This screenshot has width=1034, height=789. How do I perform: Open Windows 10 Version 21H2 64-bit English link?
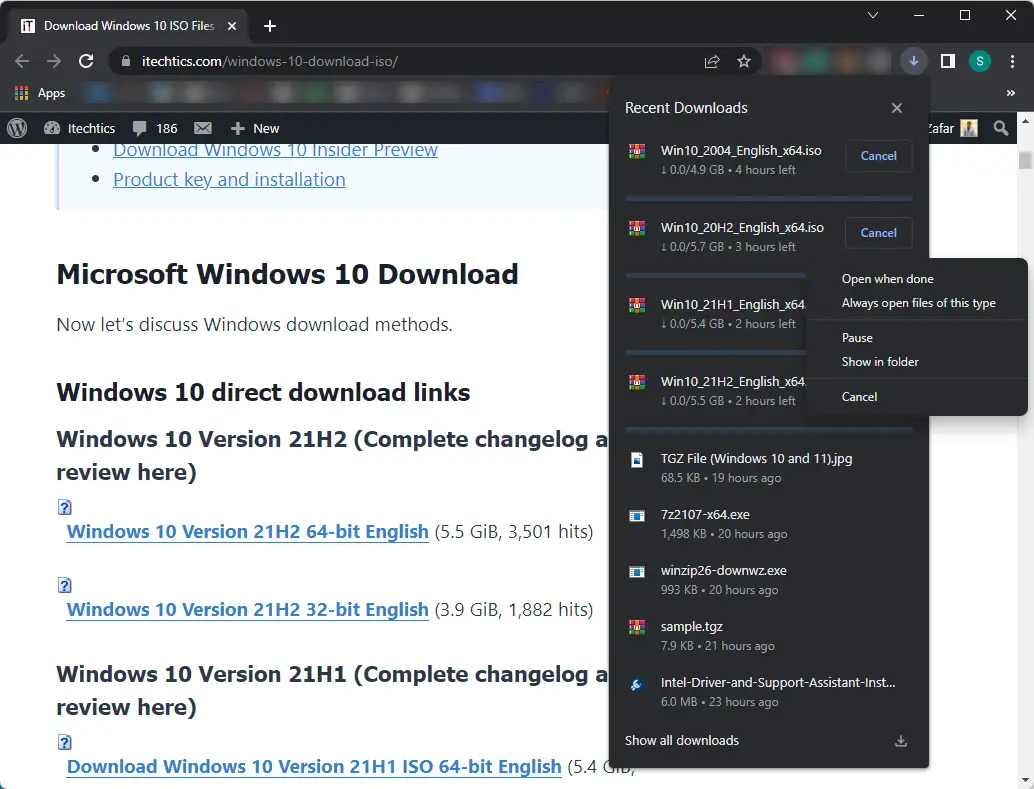pos(247,532)
